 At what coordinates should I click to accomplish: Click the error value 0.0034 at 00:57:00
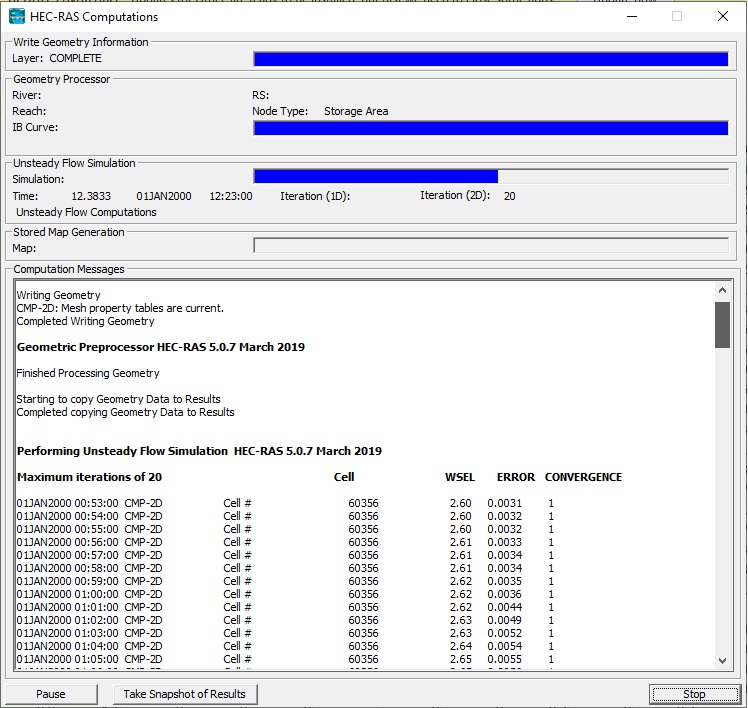click(505, 555)
